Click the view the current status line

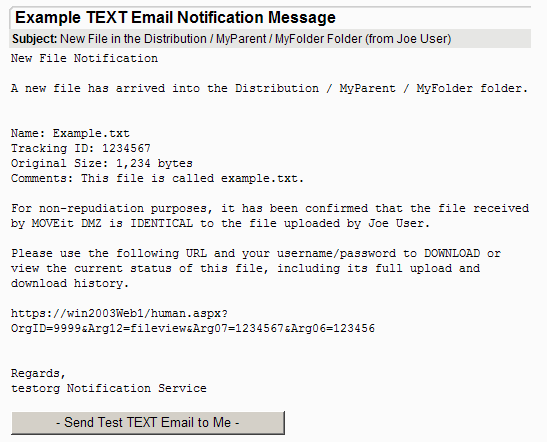(x=245, y=268)
